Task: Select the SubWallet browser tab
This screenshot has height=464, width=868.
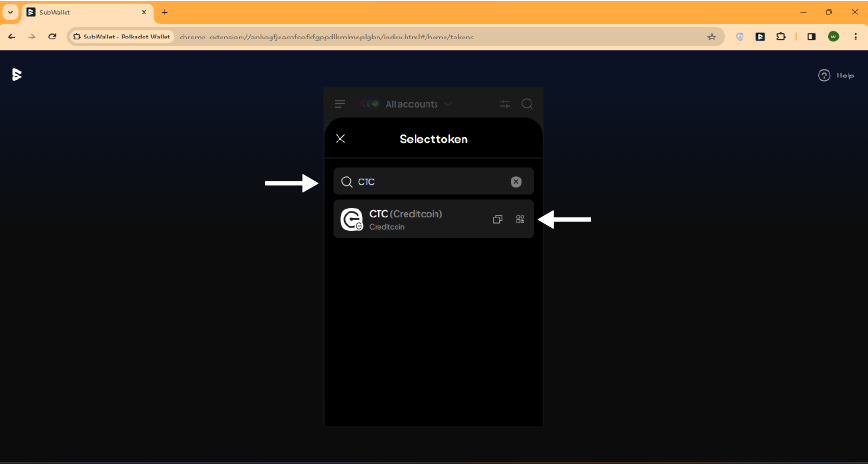Action: (87, 12)
